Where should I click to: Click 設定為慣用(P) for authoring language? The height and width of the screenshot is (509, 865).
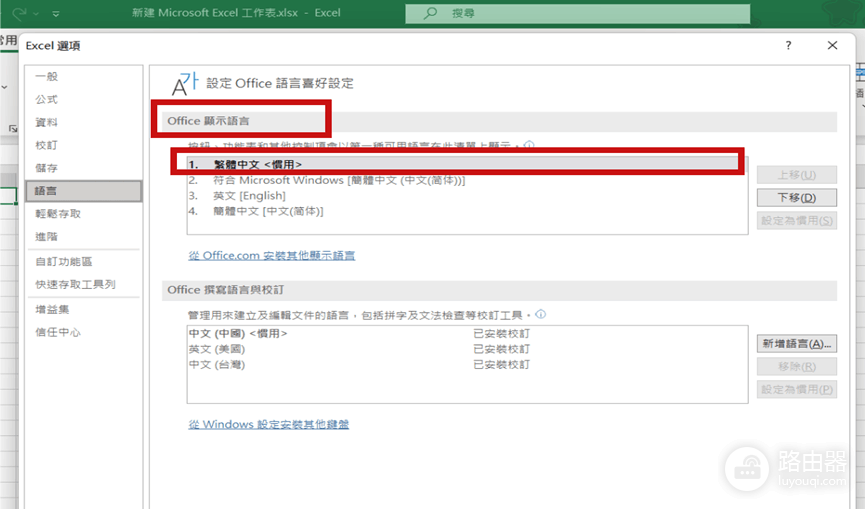(x=797, y=389)
